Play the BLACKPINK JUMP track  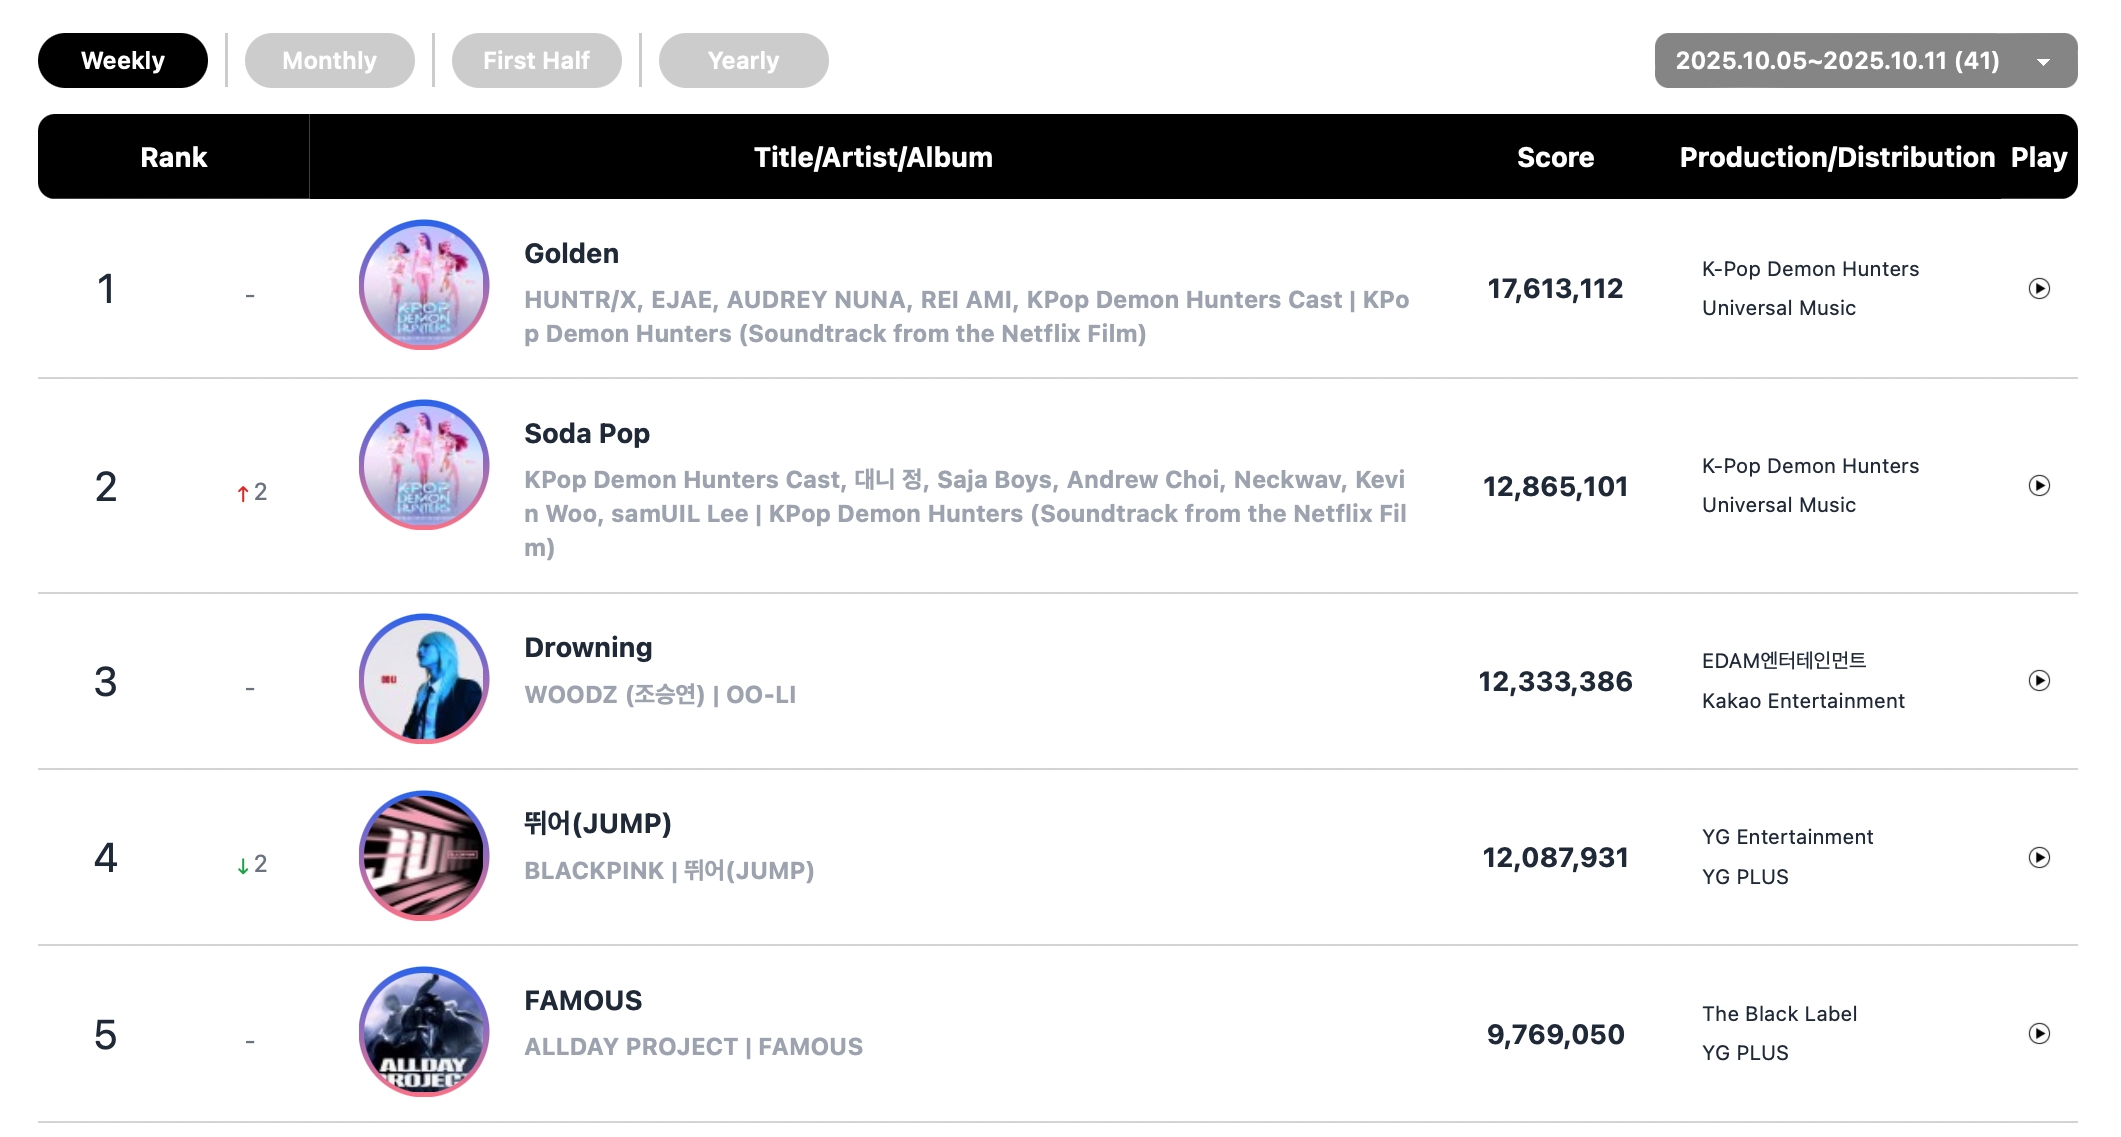[2039, 858]
